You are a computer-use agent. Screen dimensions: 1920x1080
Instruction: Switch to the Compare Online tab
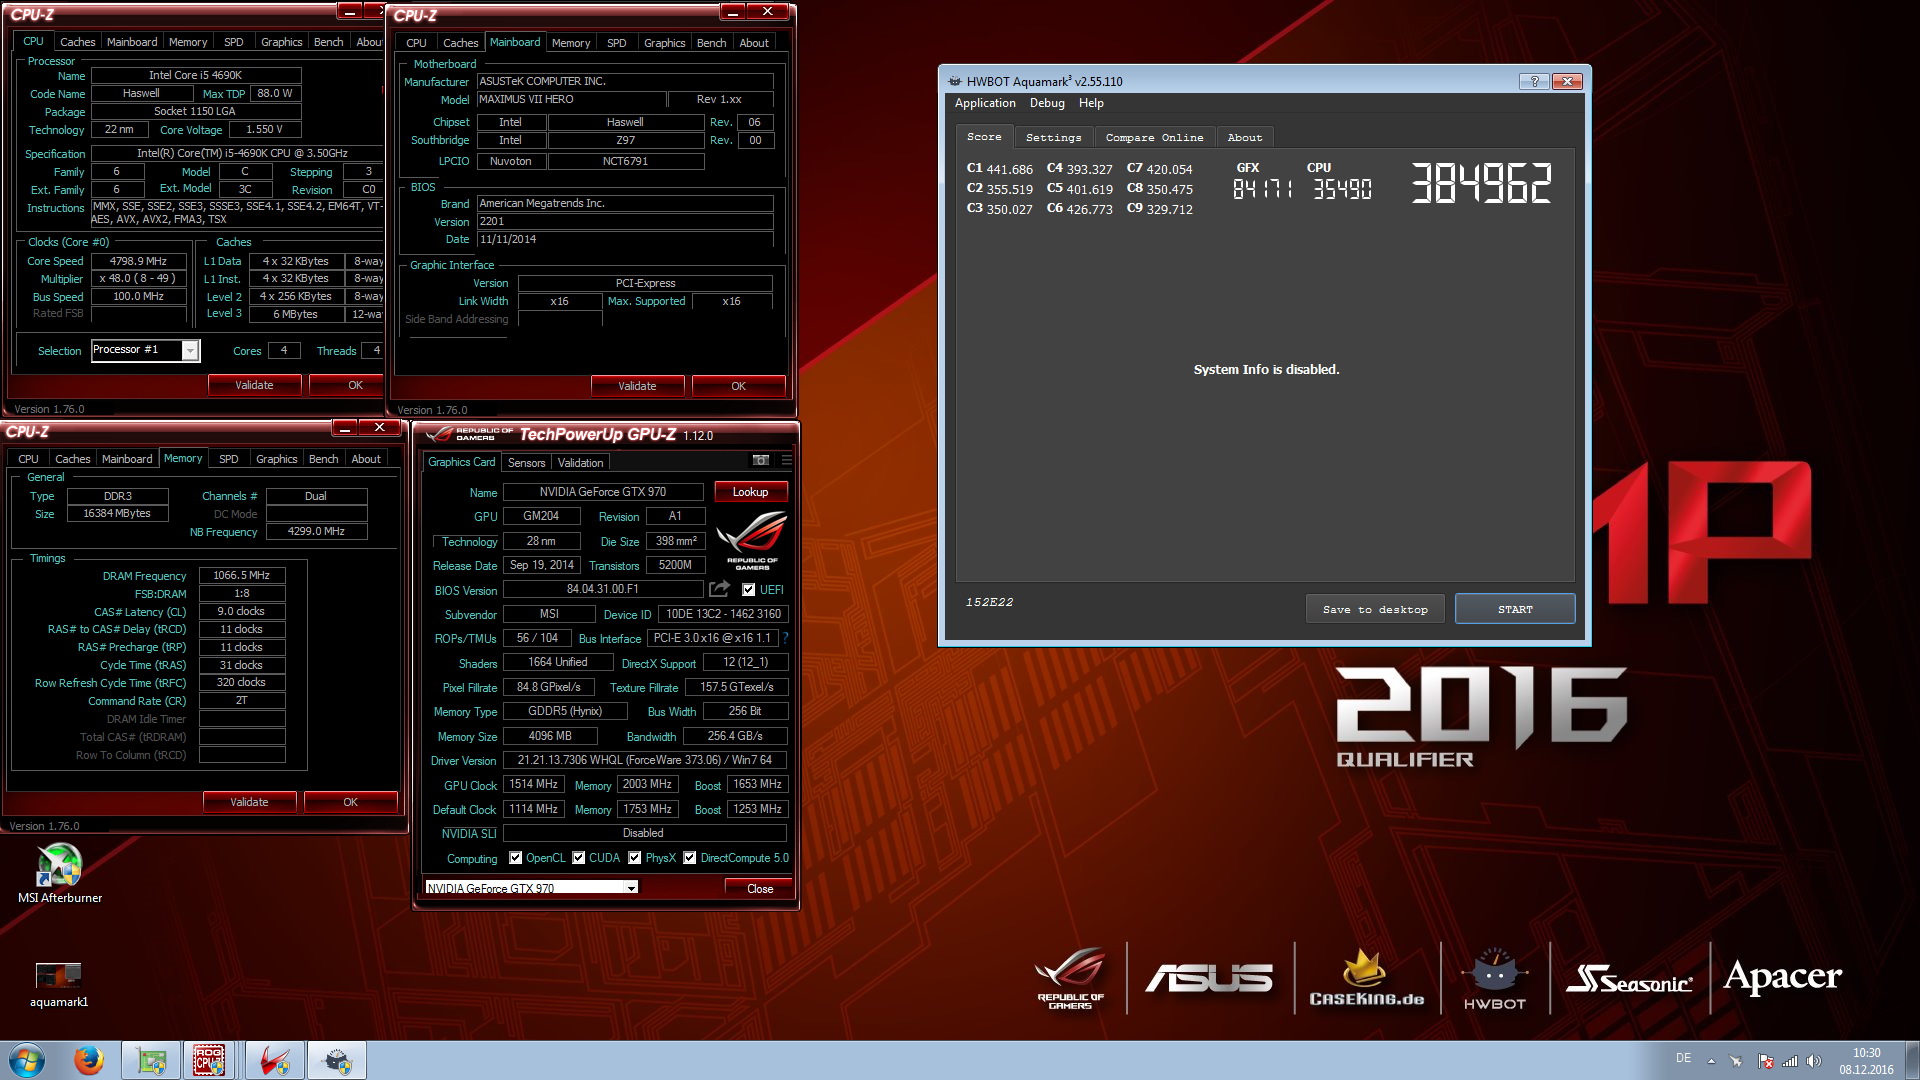(1154, 137)
